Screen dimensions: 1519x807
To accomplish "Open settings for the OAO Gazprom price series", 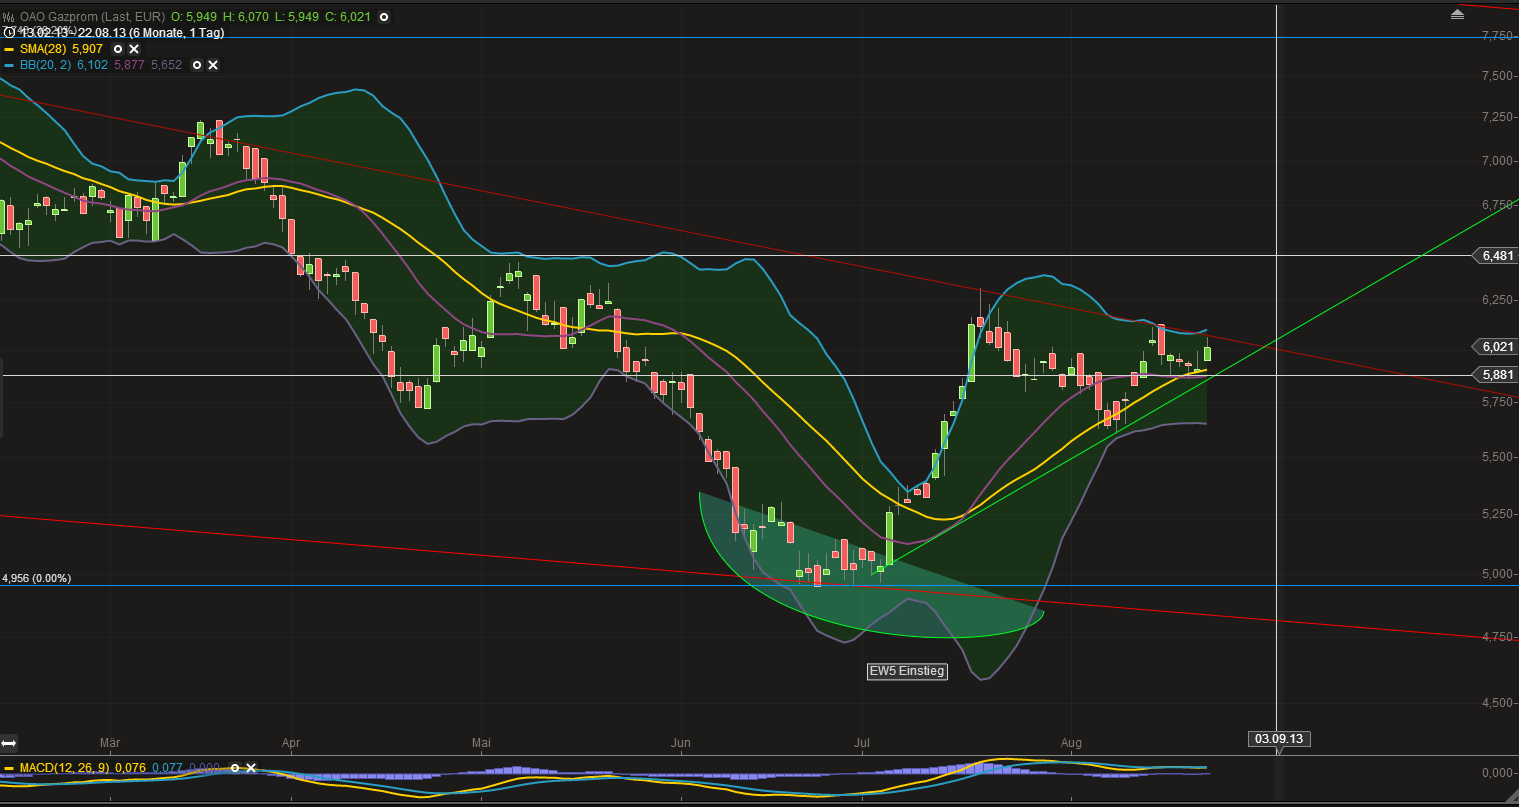I will coord(383,17).
